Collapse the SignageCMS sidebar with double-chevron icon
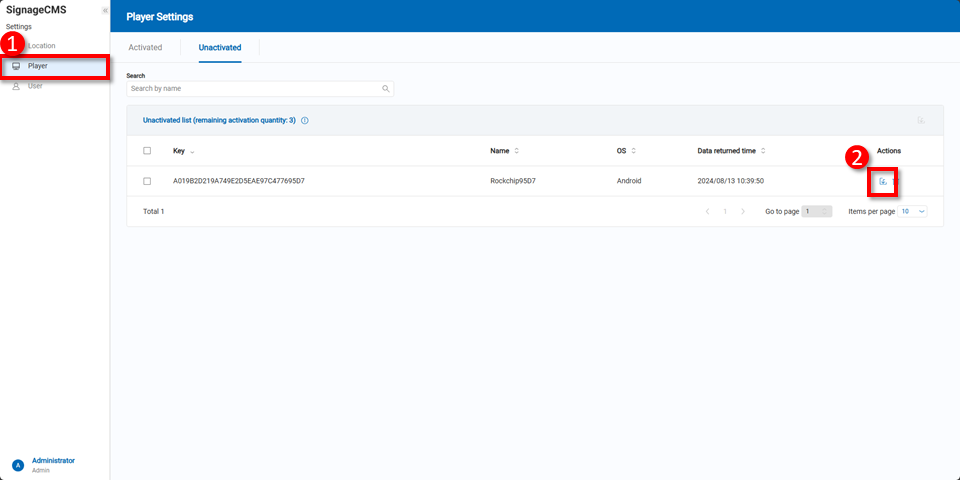The image size is (960, 480). point(105,10)
